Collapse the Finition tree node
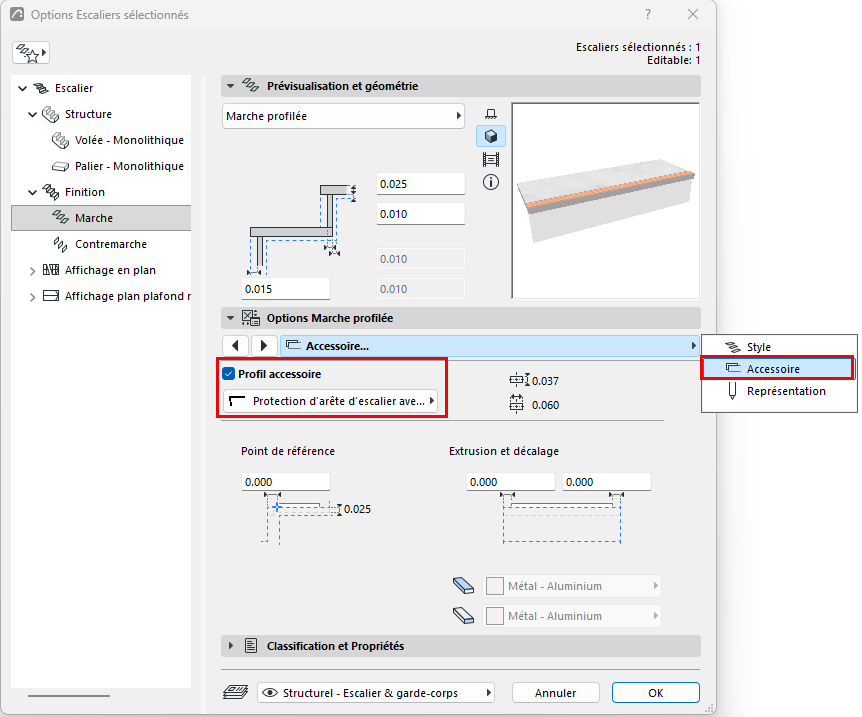Image resolution: width=862 pixels, height=717 pixels. (x=32, y=192)
